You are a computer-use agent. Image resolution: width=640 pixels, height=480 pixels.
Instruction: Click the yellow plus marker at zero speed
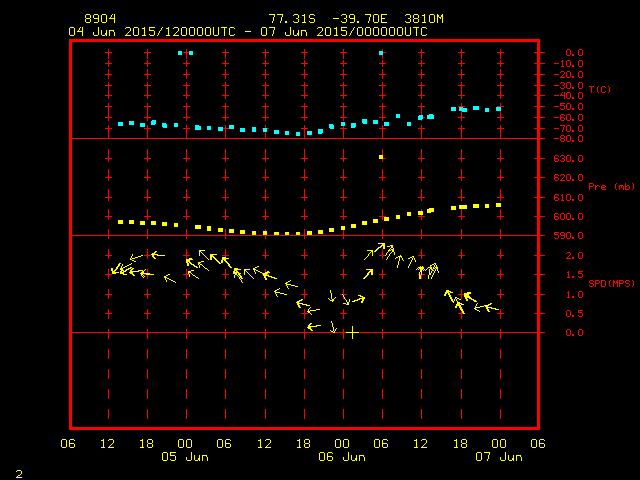click(x=352, y=333)
